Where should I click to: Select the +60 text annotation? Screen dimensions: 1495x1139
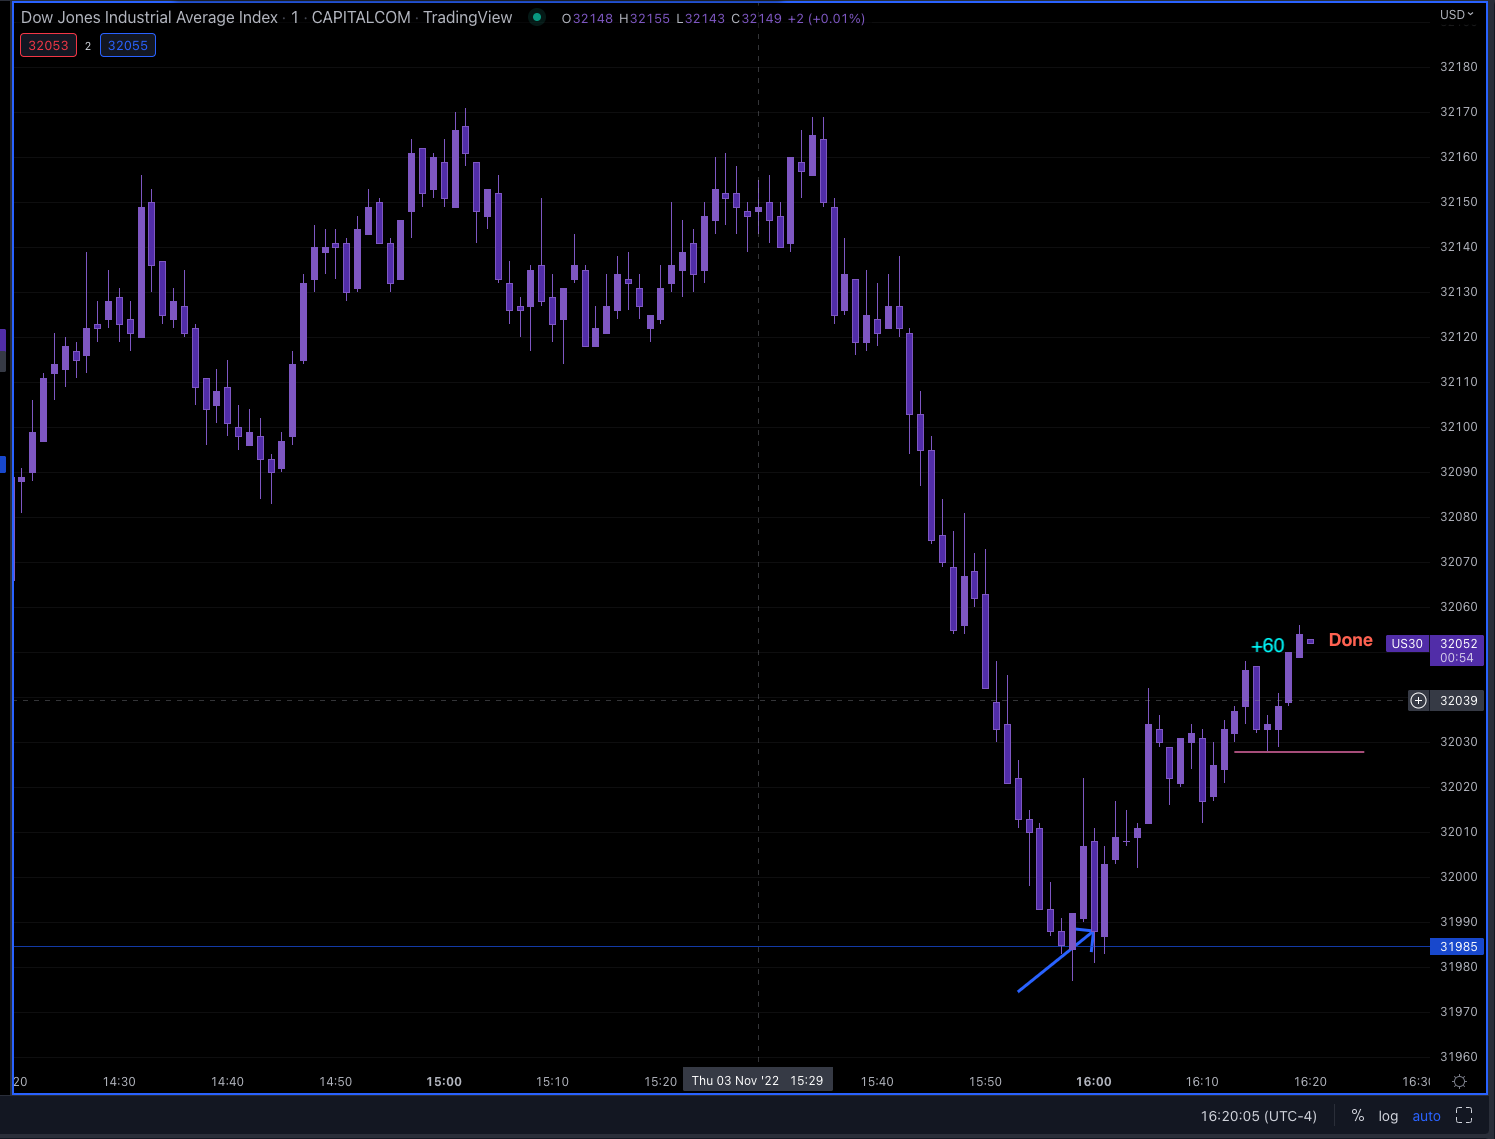point(1268,646)
